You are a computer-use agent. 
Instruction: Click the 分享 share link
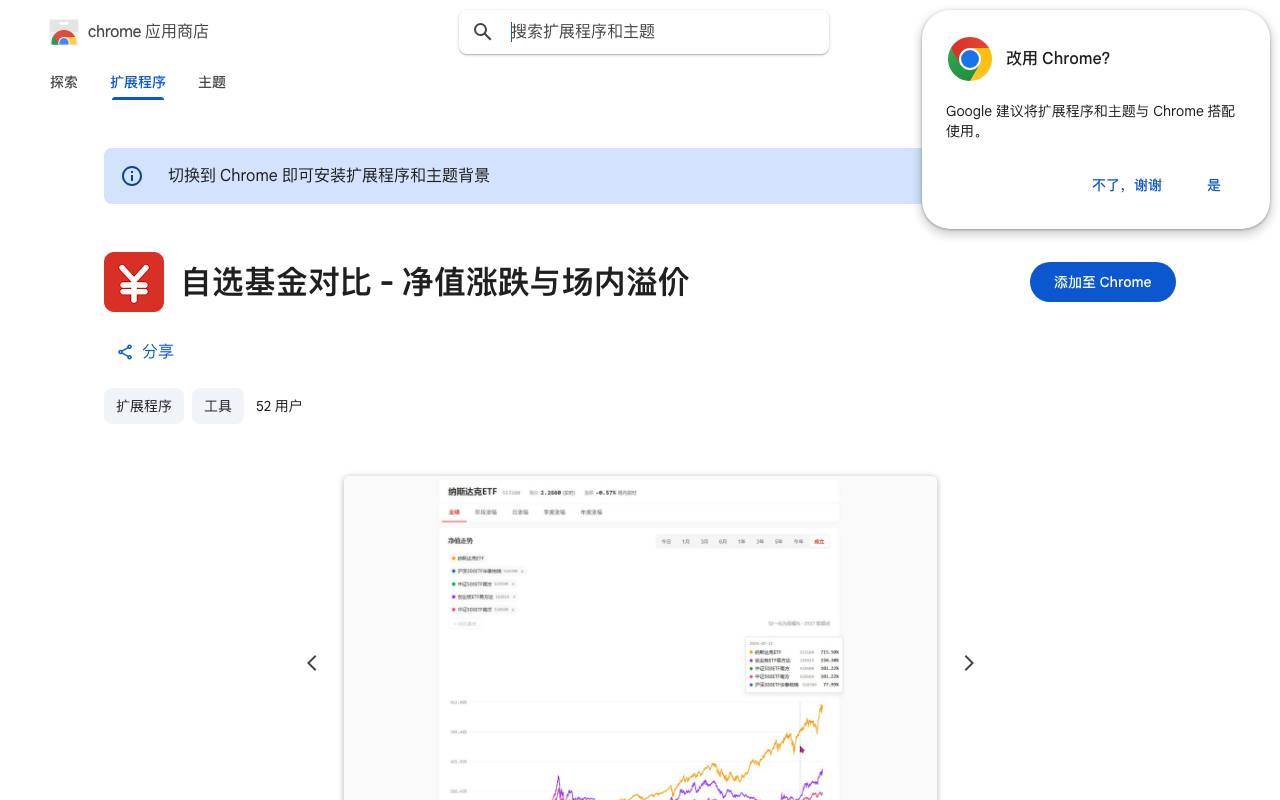pyautogui.click(x=145, y=352)
